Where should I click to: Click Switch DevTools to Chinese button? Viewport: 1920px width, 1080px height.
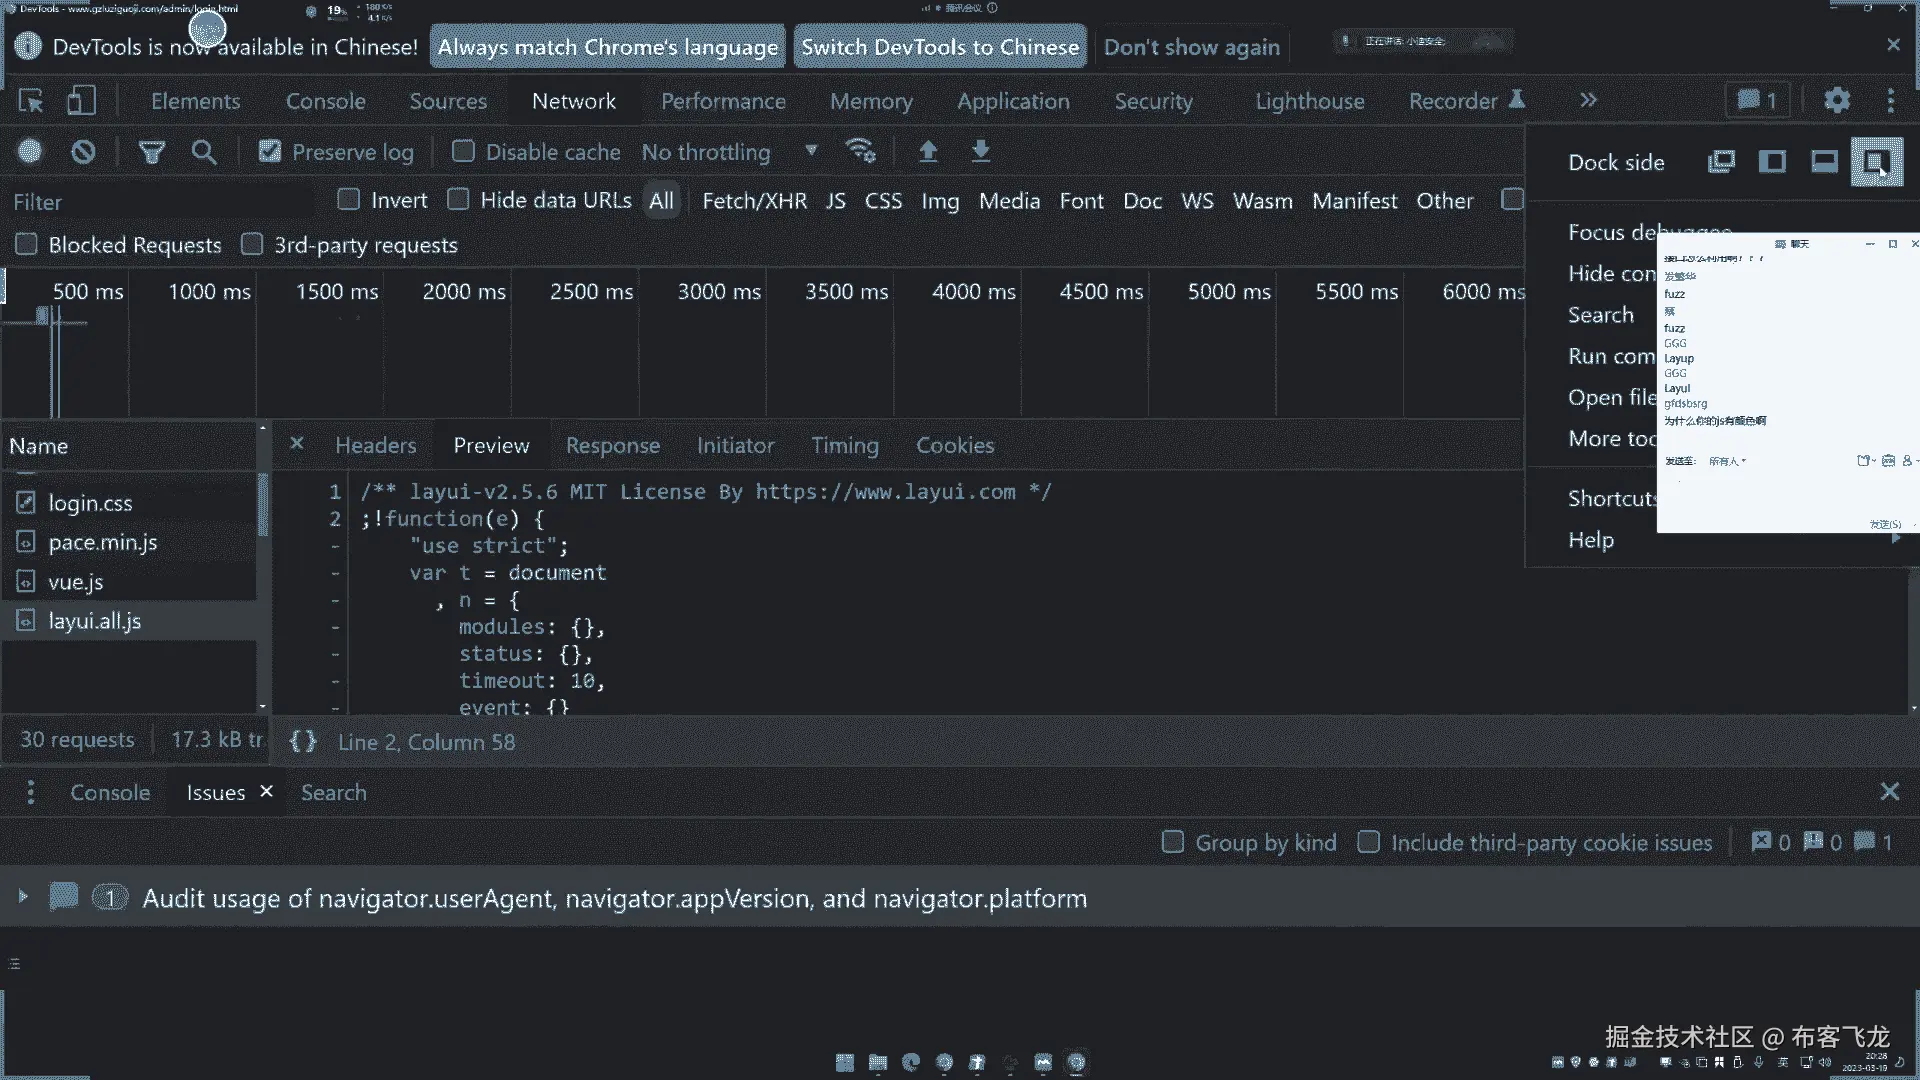[x=940, y=47]
